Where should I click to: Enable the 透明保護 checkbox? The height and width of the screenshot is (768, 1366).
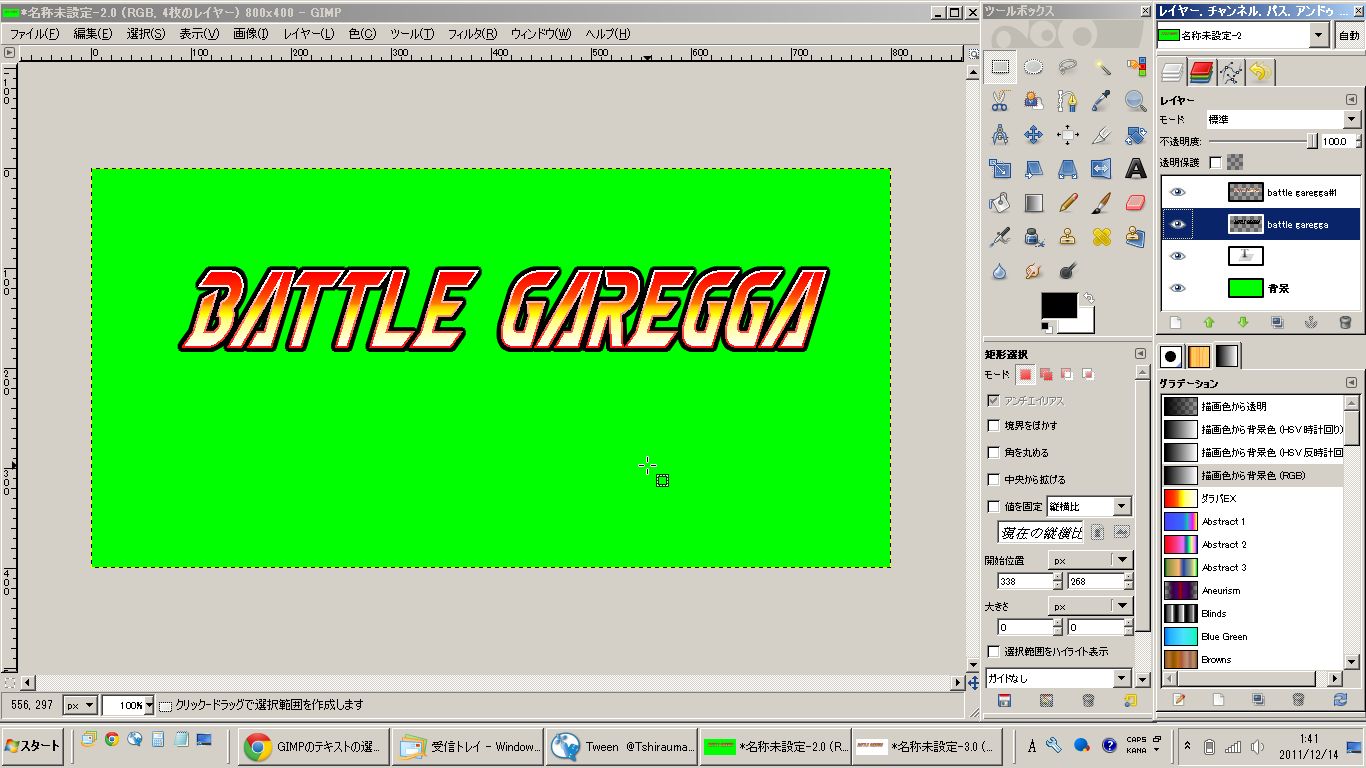1216,162
